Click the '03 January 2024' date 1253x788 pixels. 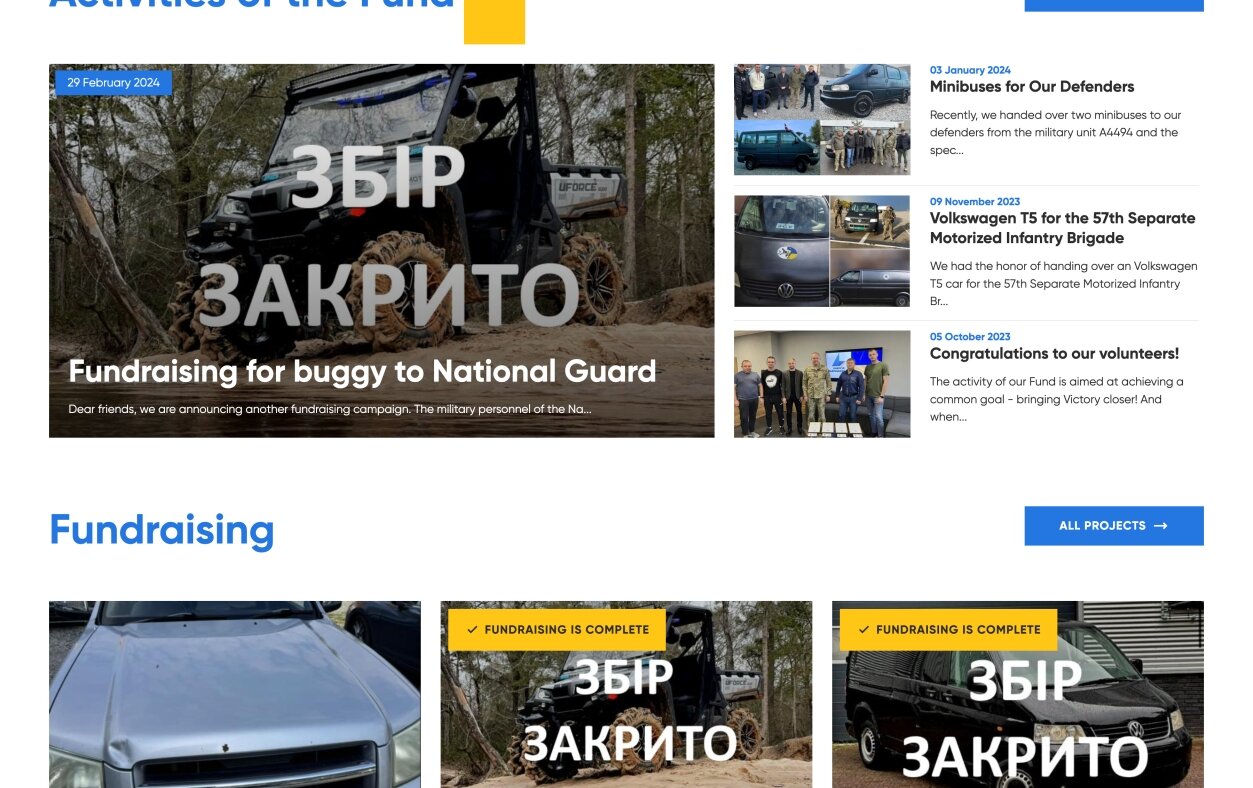[x=970, y=70]
